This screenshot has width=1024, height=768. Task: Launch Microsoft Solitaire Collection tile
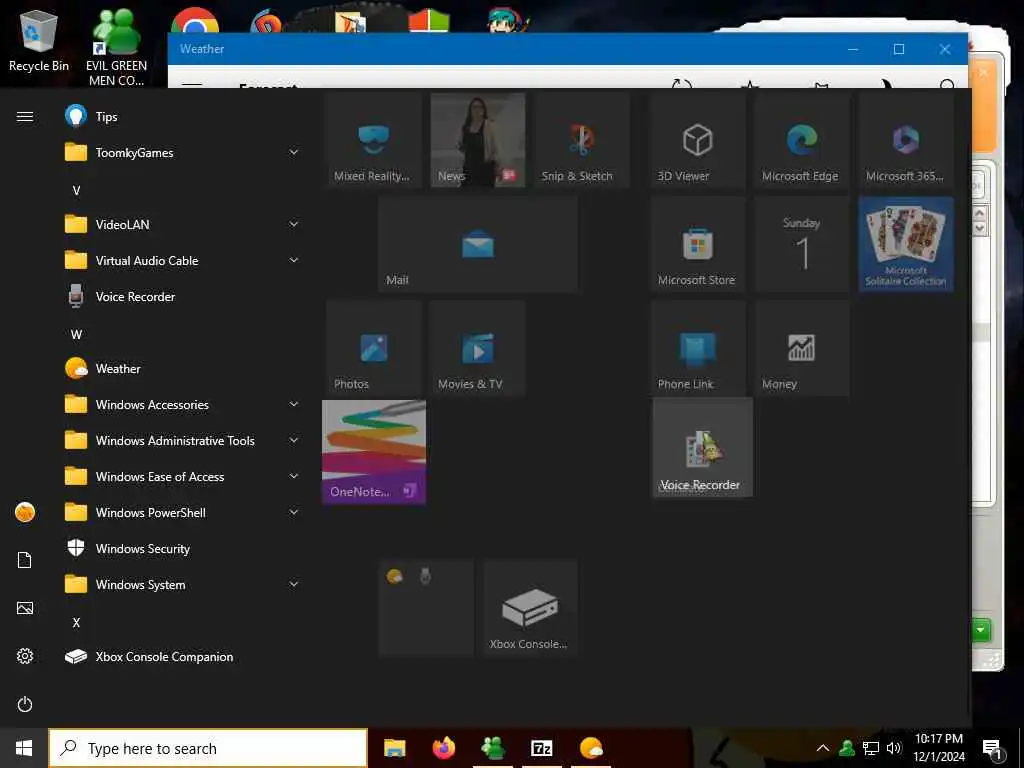coord(906,244)
